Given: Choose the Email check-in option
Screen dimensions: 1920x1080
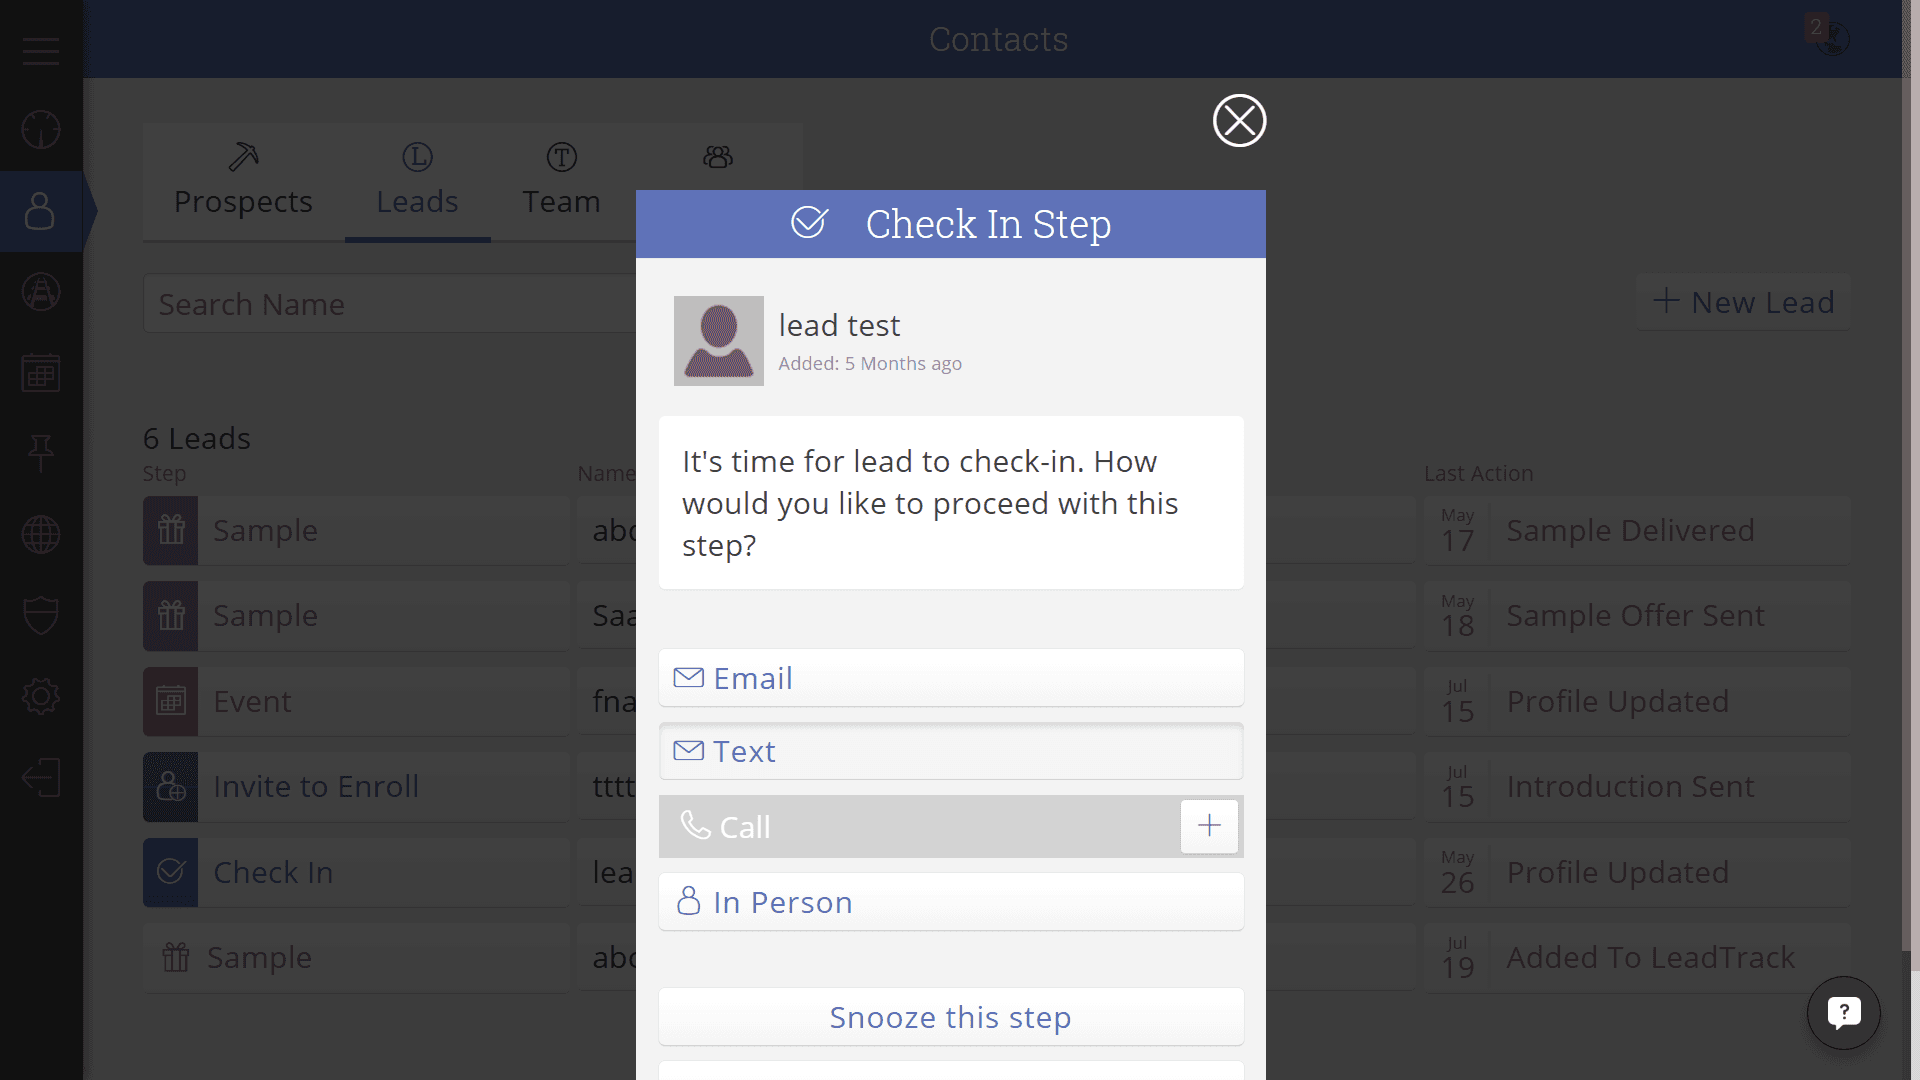Looking at the screenshot, I should [951, 678].
